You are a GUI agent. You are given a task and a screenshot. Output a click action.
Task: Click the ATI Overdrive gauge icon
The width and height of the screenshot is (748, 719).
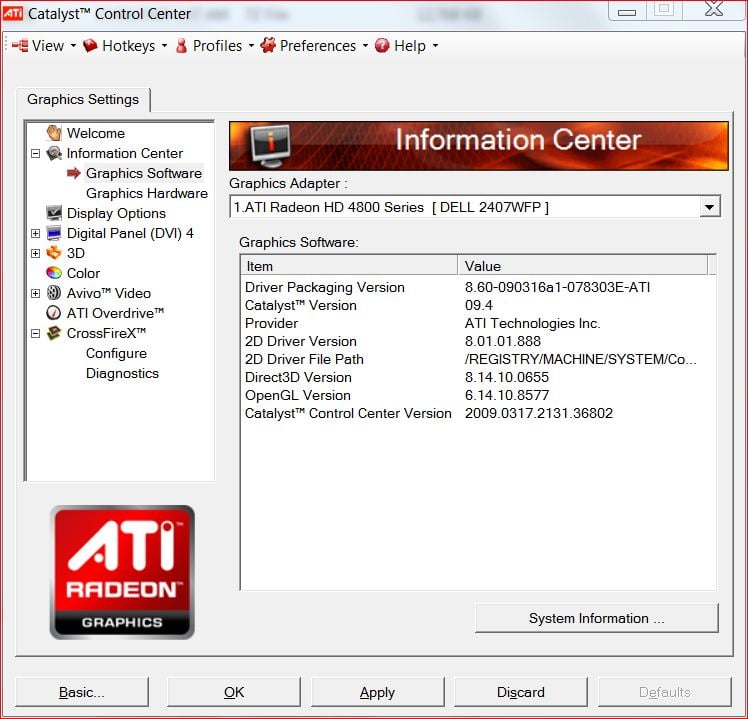point(54,313)
